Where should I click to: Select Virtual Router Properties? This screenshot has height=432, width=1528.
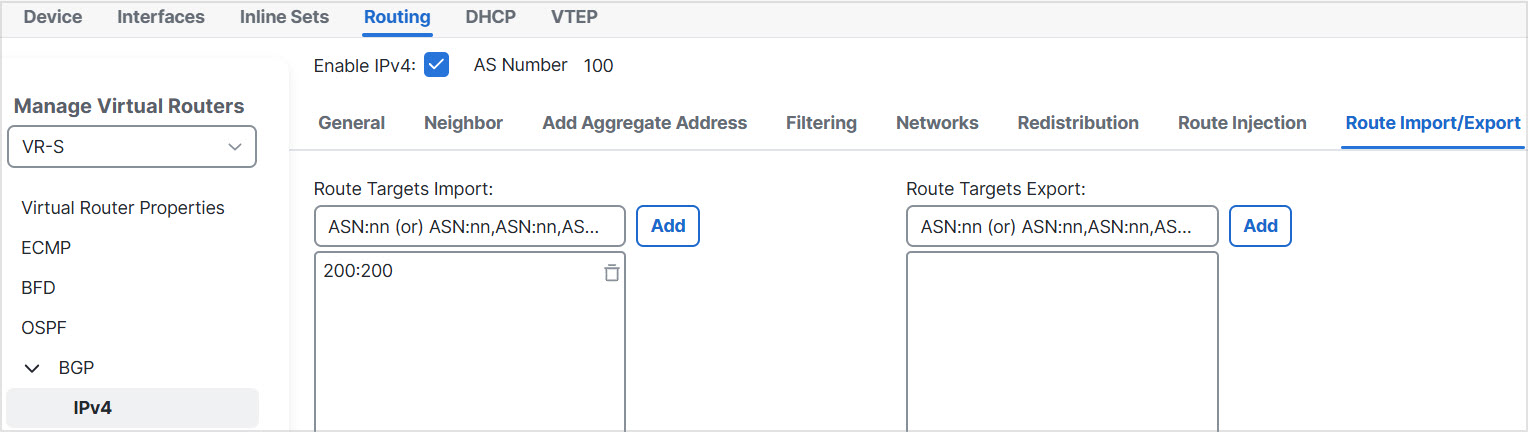[x=123, y=208]
